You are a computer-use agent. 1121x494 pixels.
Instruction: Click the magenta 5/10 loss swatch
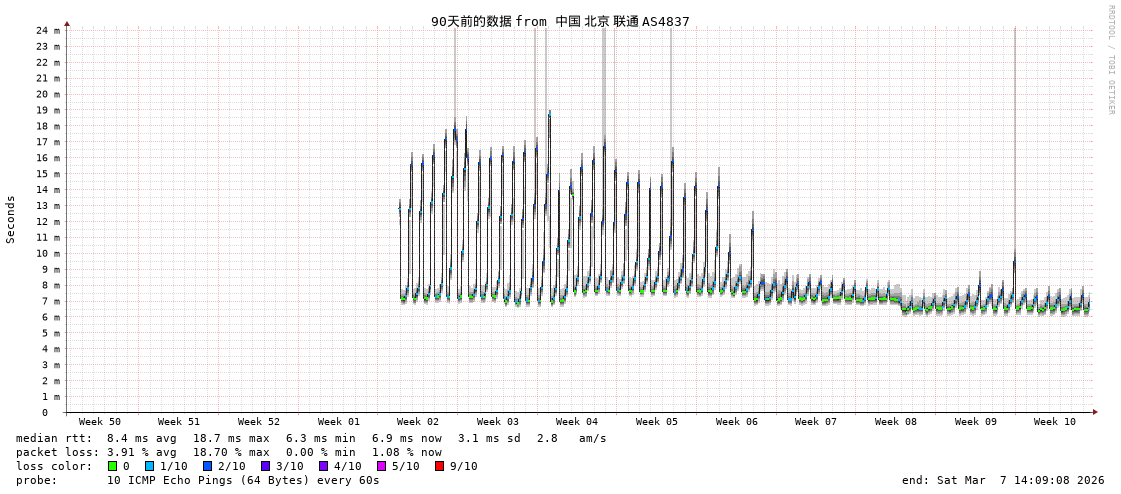click(381, 466)
